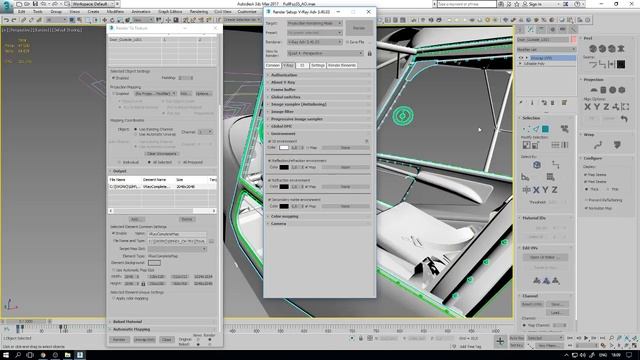
Task: Click Render button in Render To Texture
Action: pos(119,340)
